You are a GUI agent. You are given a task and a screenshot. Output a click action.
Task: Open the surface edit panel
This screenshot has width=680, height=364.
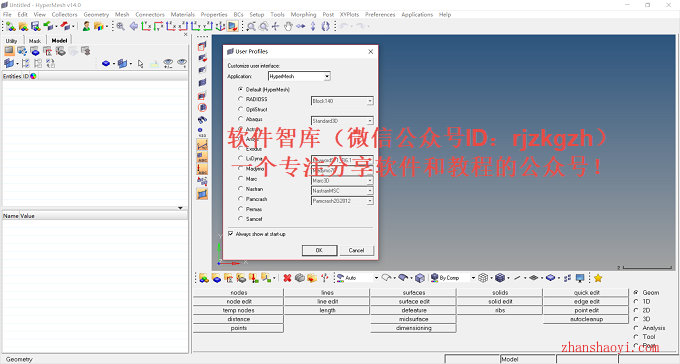coord(413,302)
